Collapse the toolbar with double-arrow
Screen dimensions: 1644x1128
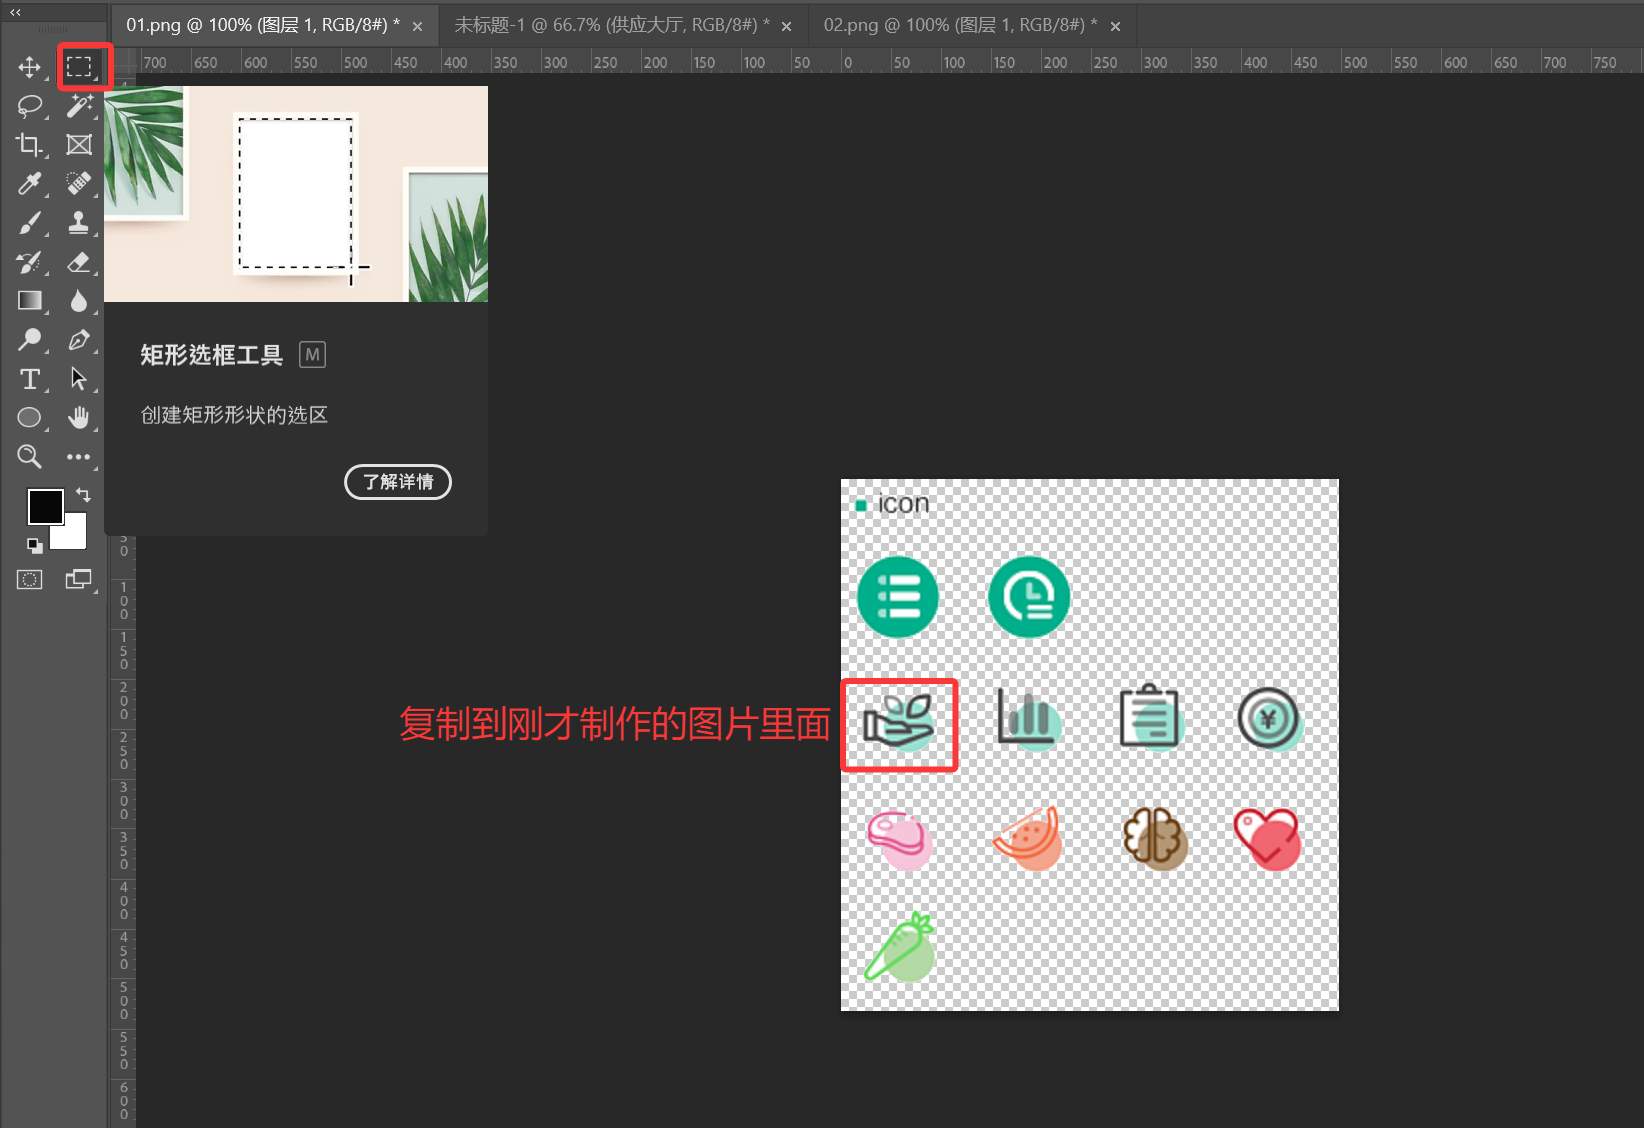(15, 12)
